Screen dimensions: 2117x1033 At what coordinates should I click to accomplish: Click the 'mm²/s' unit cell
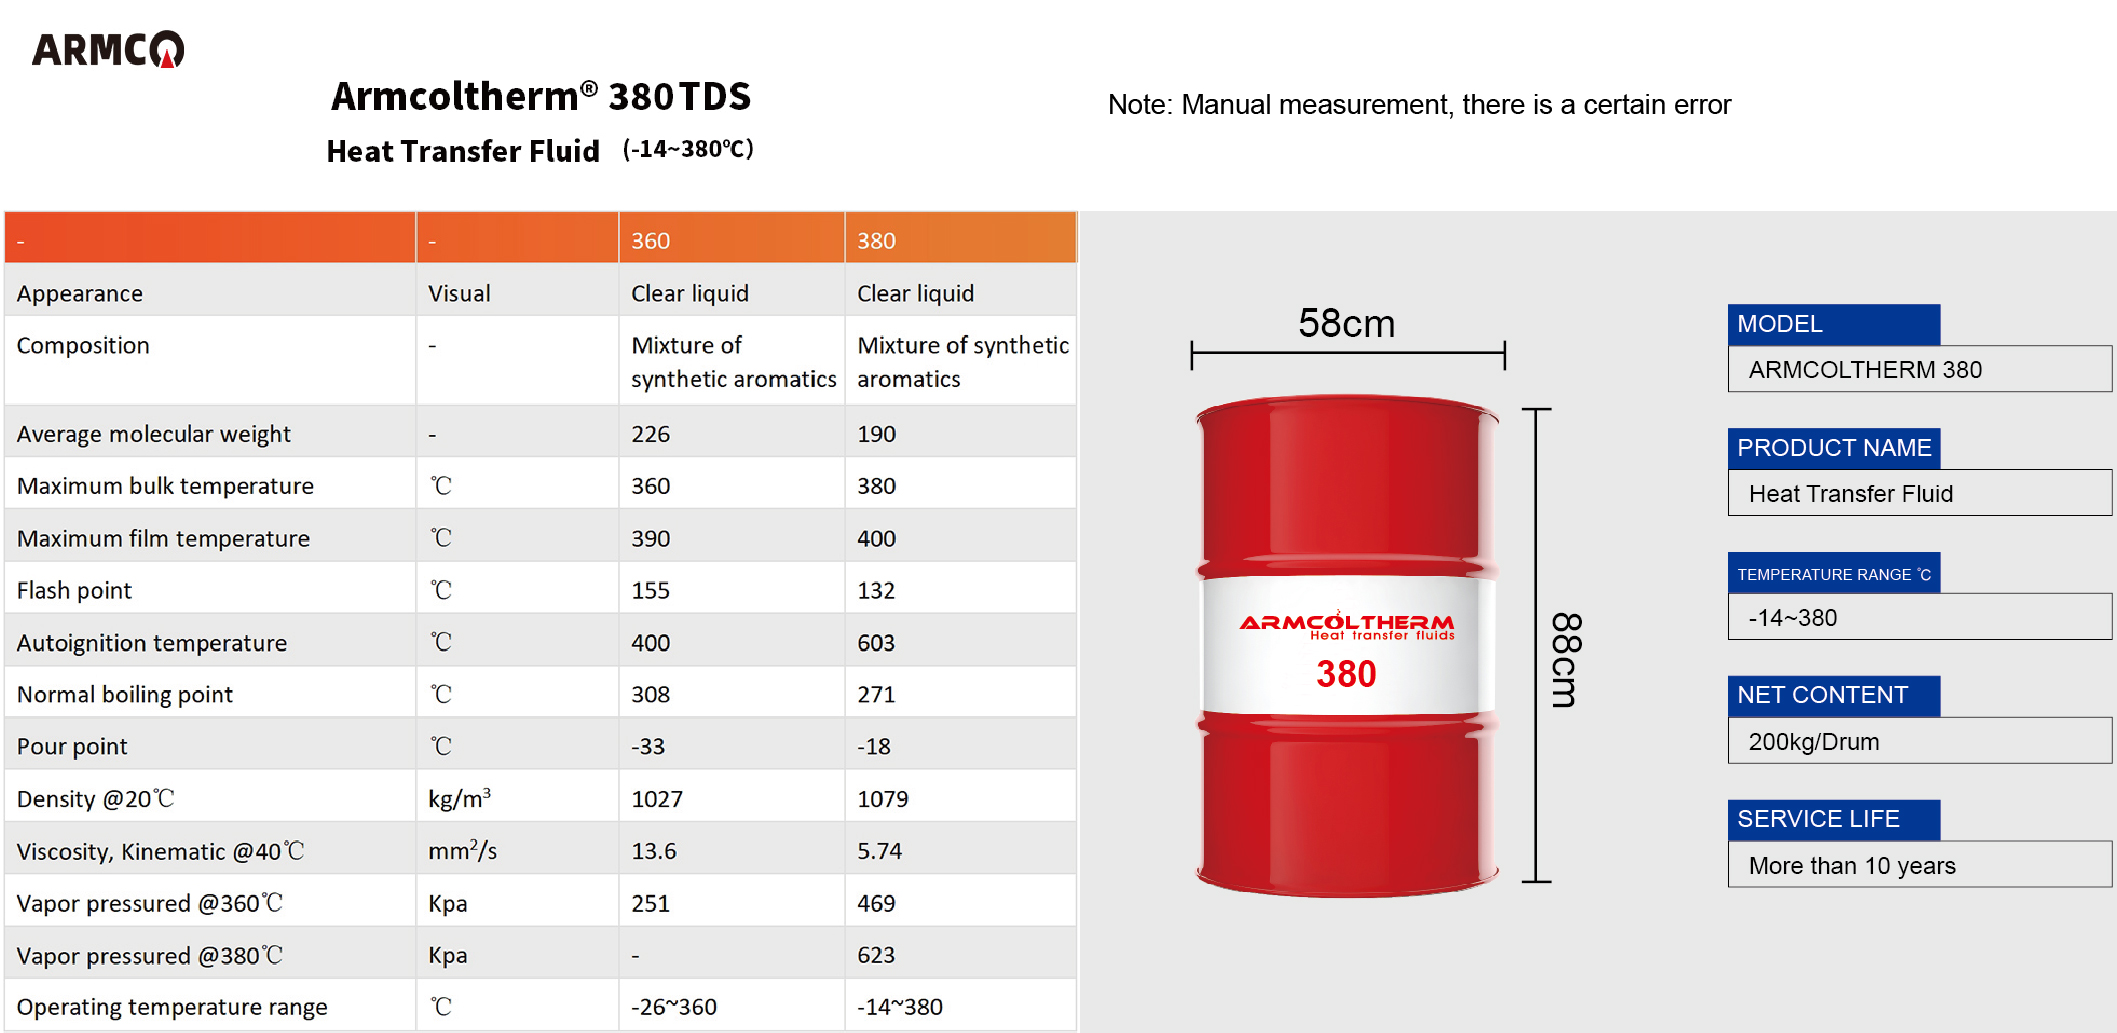[463, 850]
